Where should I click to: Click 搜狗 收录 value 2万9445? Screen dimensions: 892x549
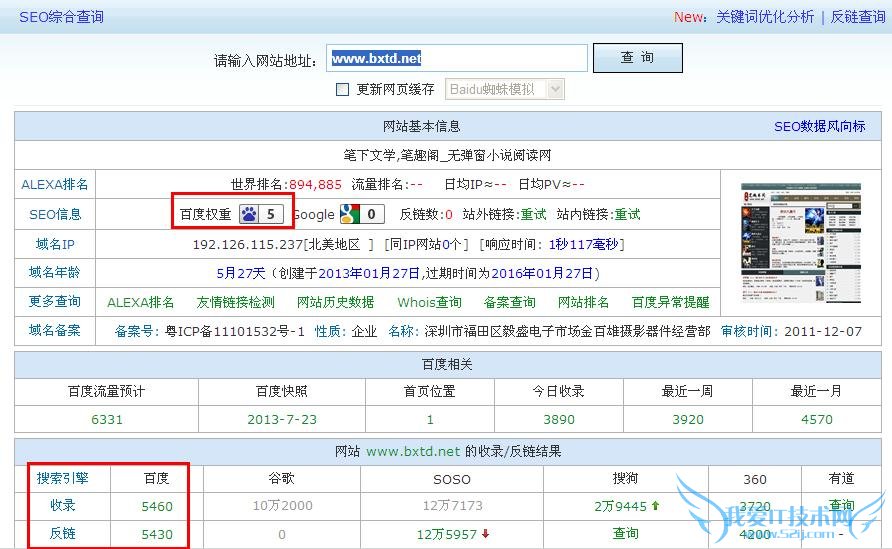point(621,506)
